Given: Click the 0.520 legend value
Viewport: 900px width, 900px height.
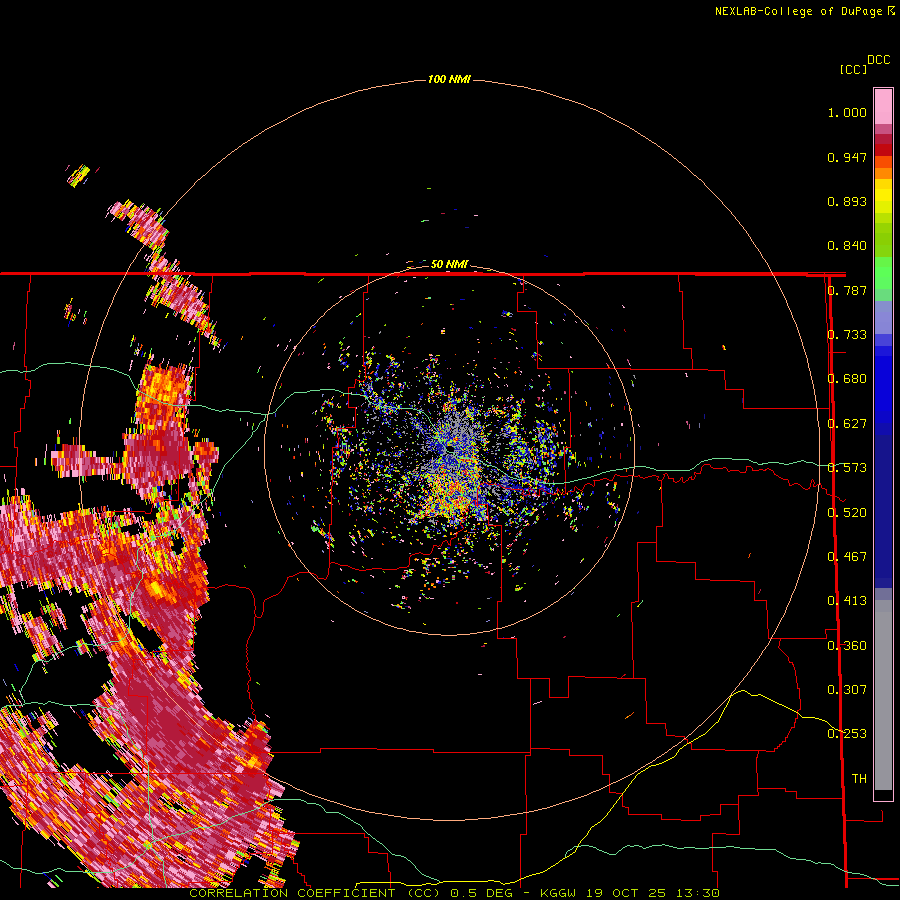Looking at the screenshot, I should click(847, 513).
